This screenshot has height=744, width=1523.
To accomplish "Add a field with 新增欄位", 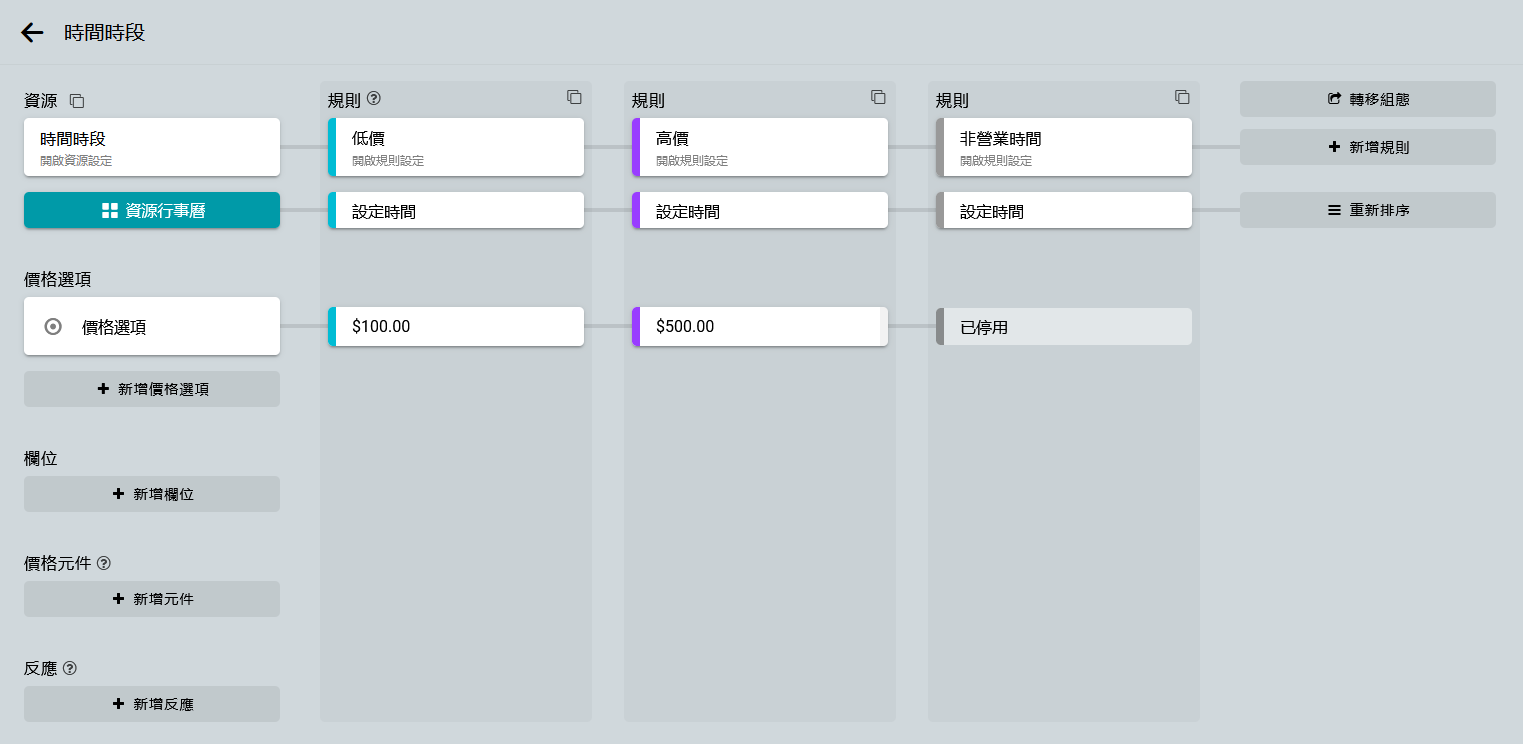I will (152, 494).
